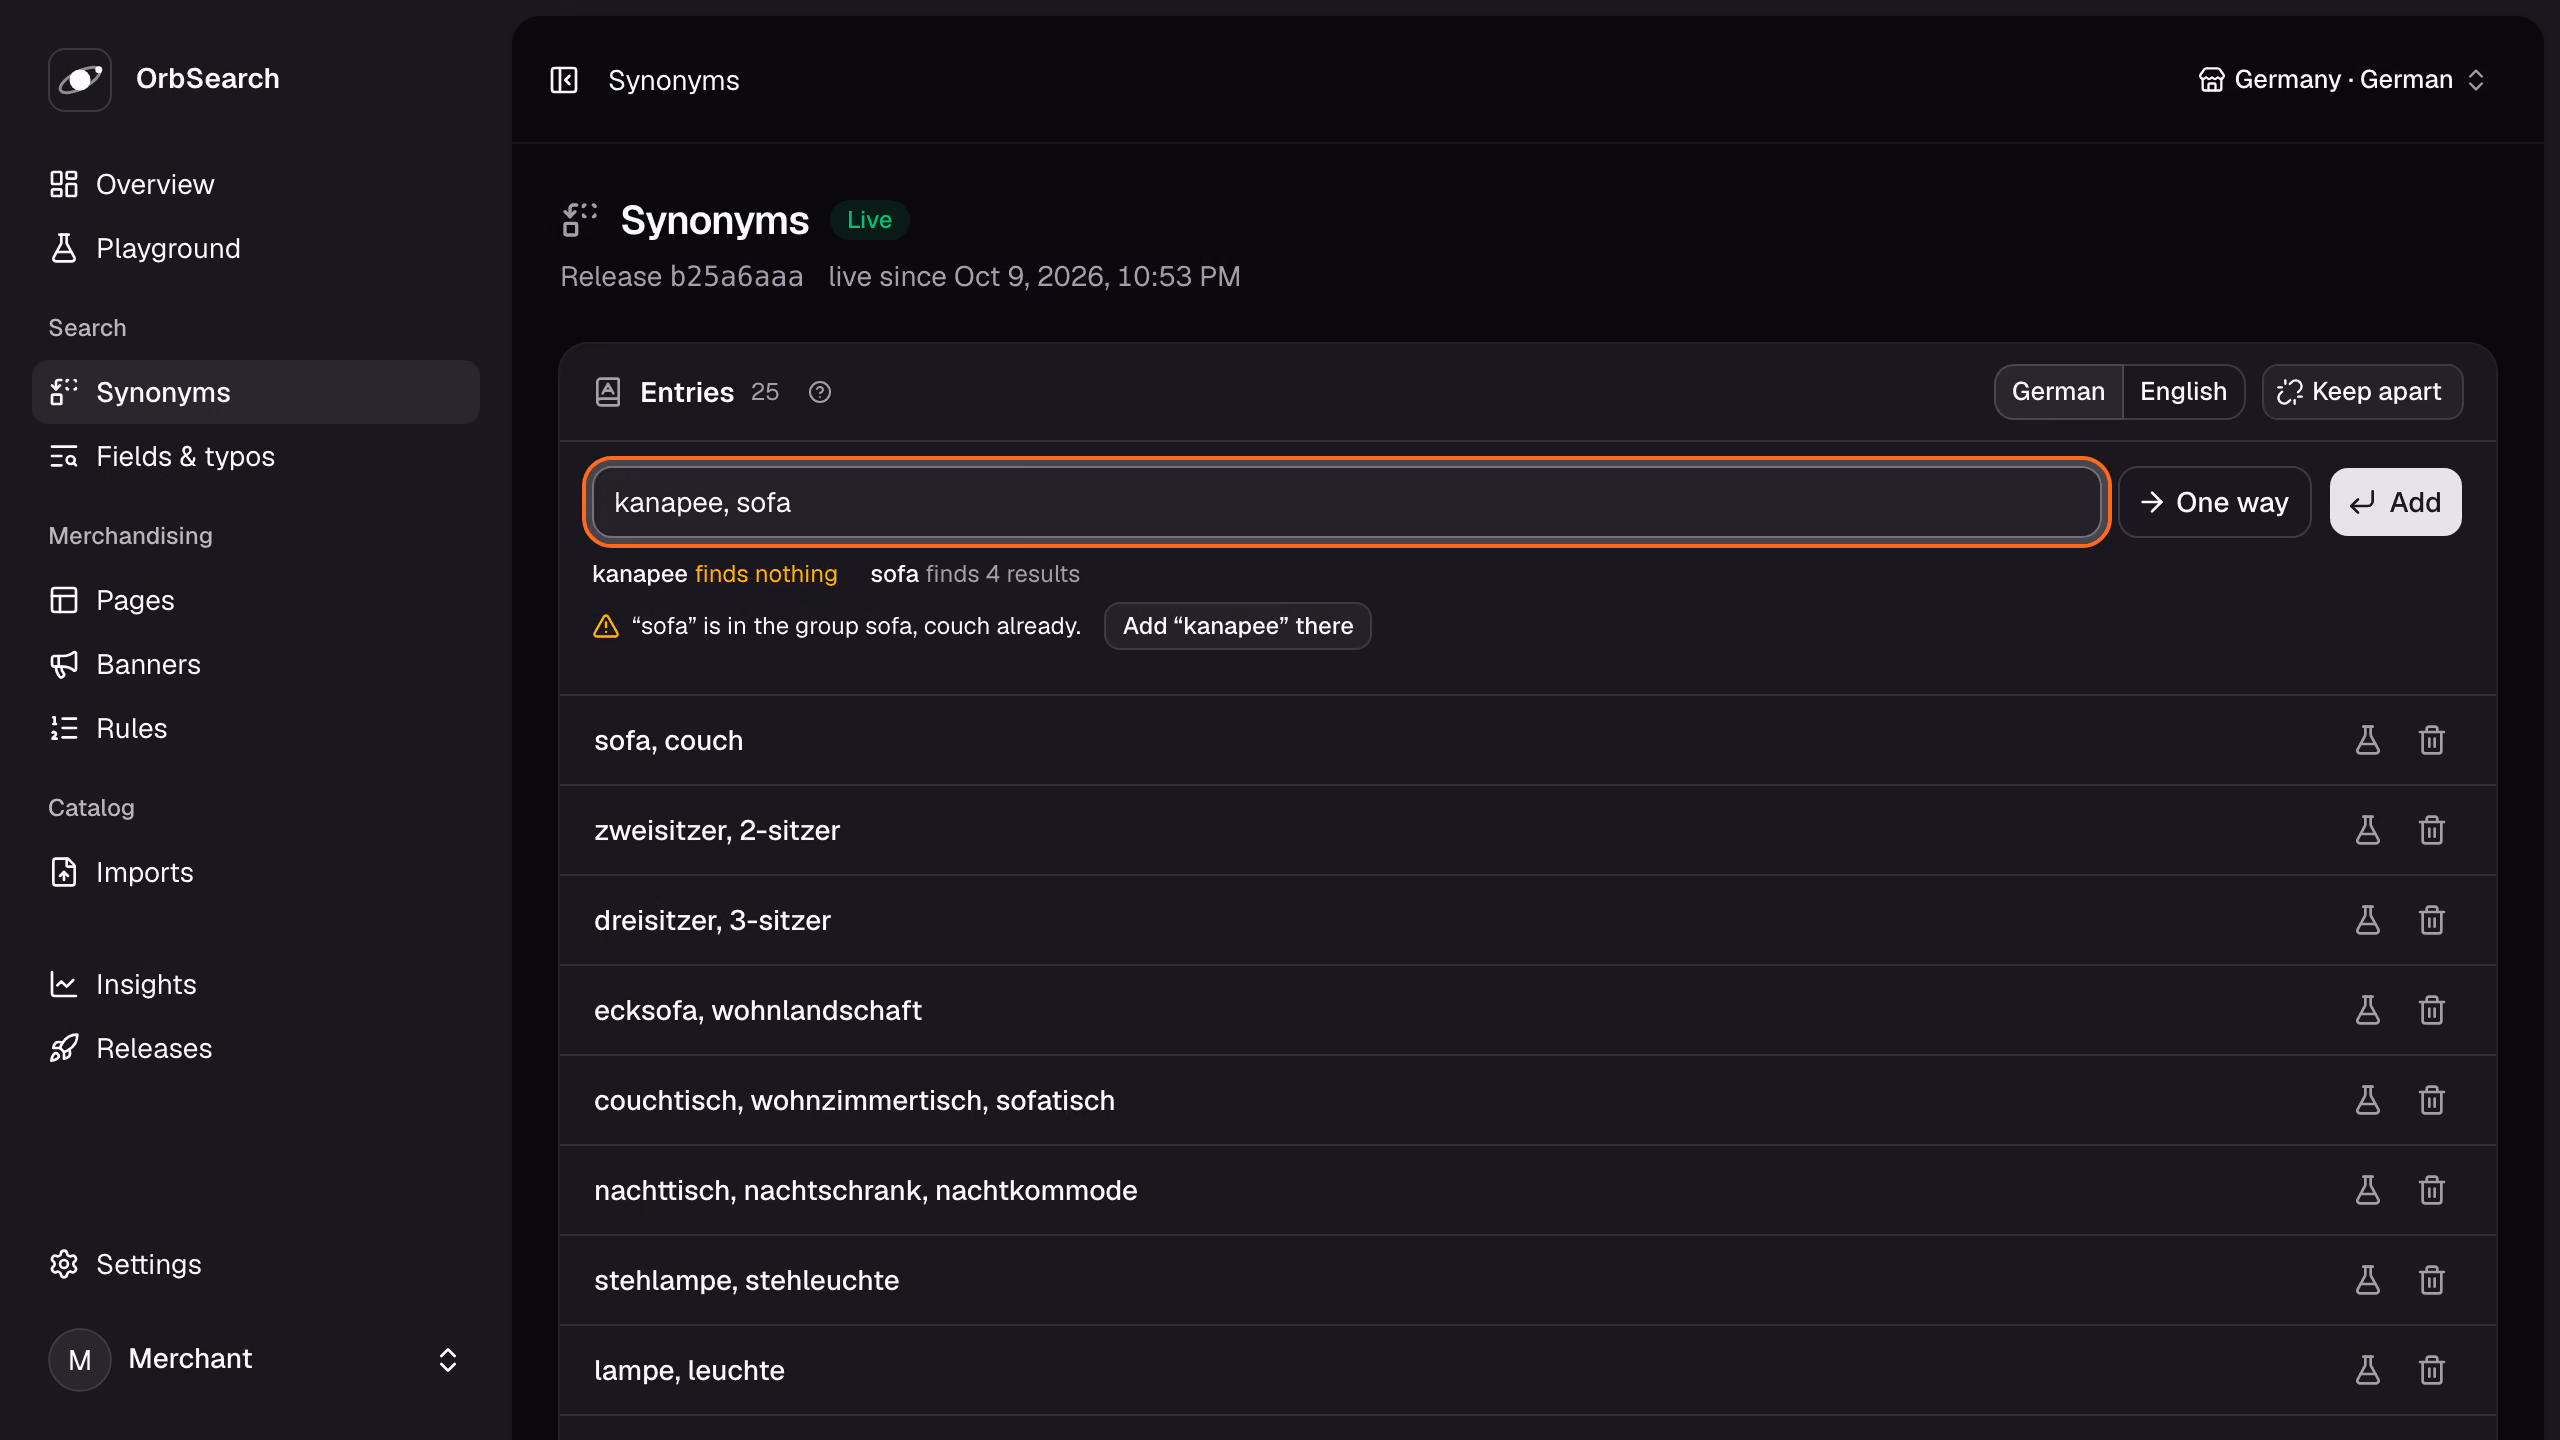
Task: Test the dreisitzer, 3-sitzer entry flask icon
Action: pyautogui.click(x=2368, y=920)
